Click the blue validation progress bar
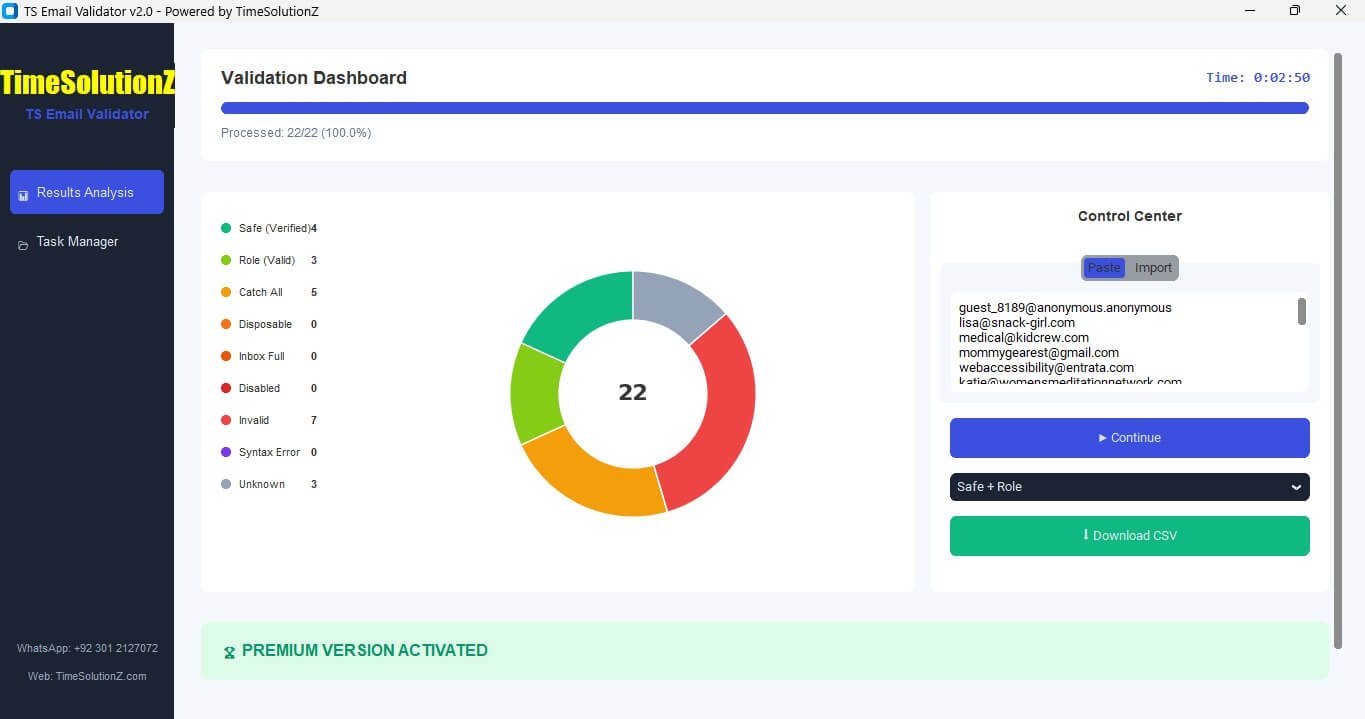Image resolution: width=1365 pixels, height=719 pixels. point(764,107)
